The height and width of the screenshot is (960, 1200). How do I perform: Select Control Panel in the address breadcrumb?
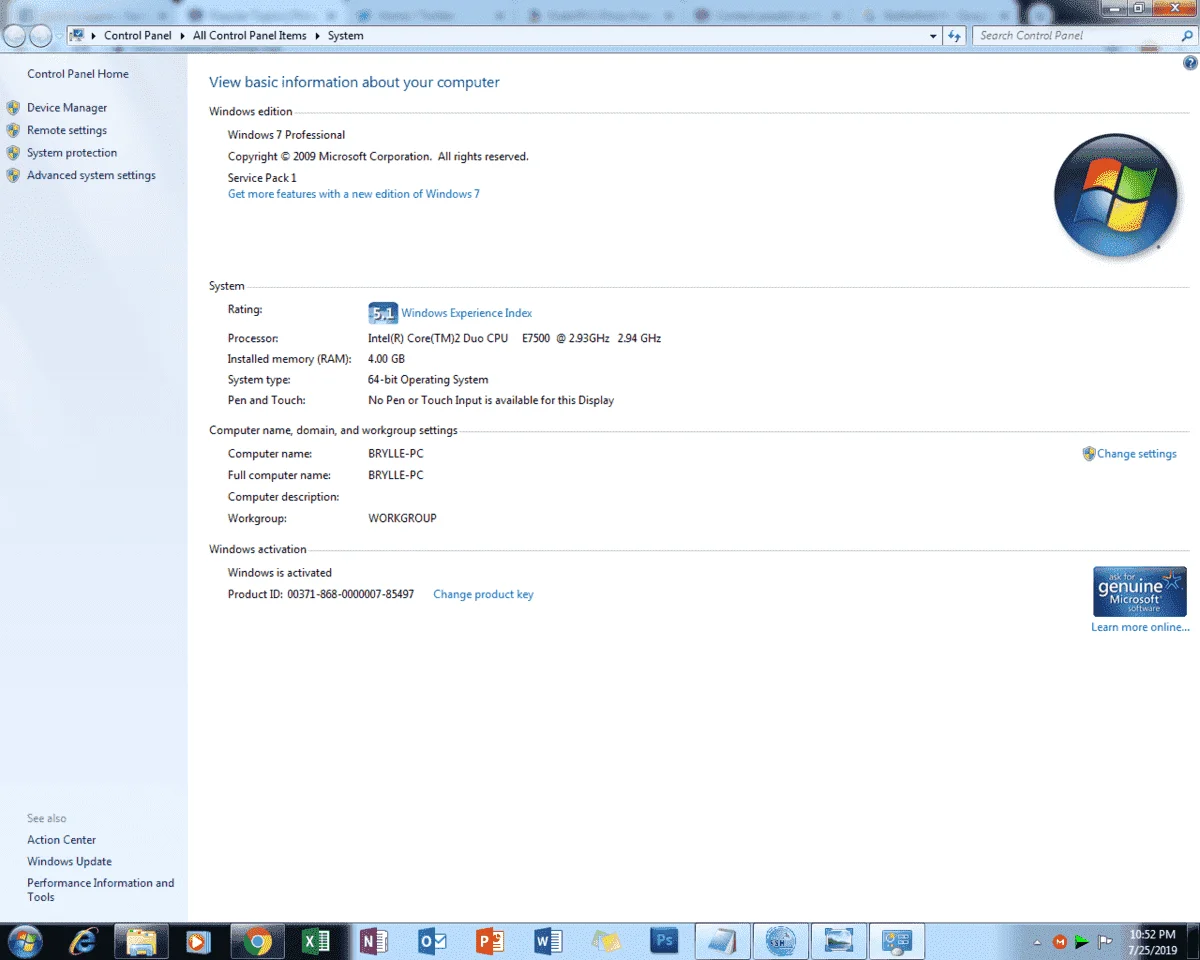pos(138,36)
